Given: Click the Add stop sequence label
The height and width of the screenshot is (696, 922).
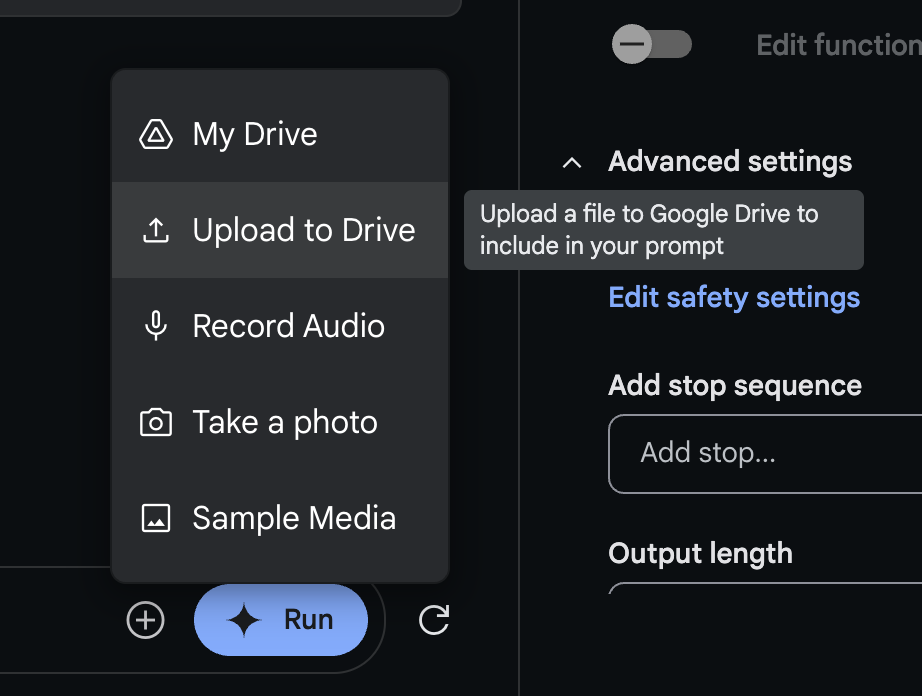Looking at the screenshot, I should click(x=735, y=386).
